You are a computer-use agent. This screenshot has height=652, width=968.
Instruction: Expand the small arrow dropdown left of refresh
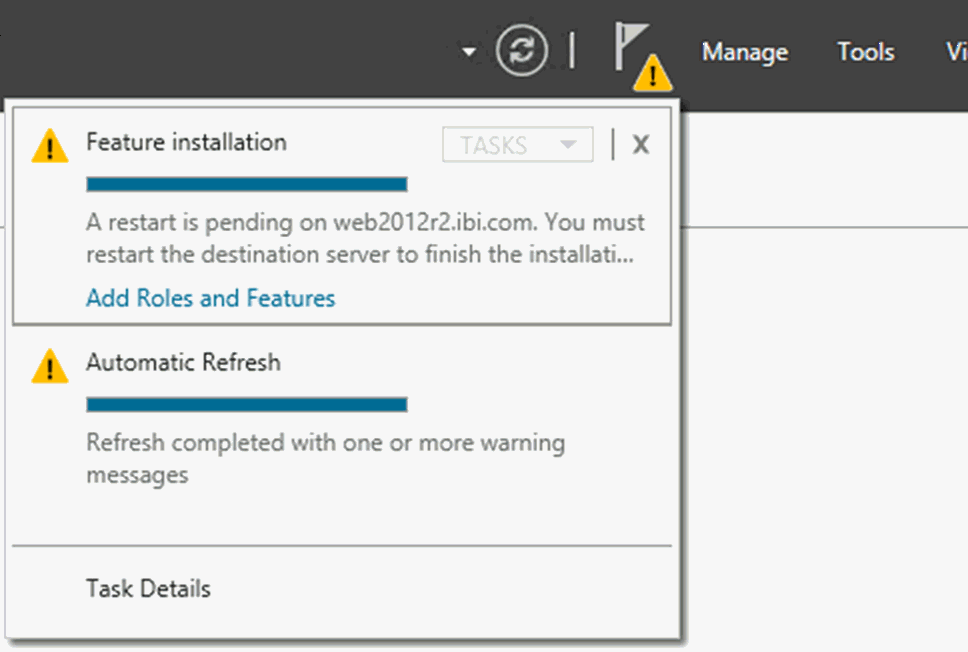[469, 52]
